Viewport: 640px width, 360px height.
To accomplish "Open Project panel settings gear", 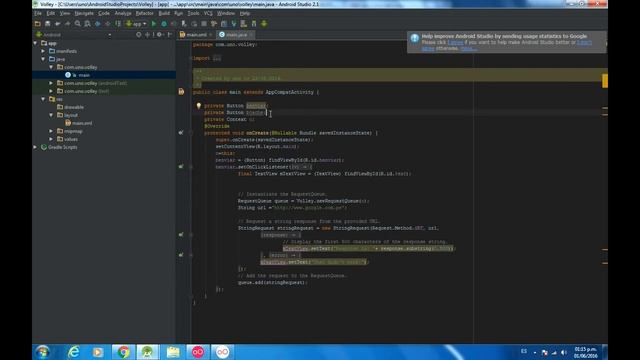I will click(160, 35).
